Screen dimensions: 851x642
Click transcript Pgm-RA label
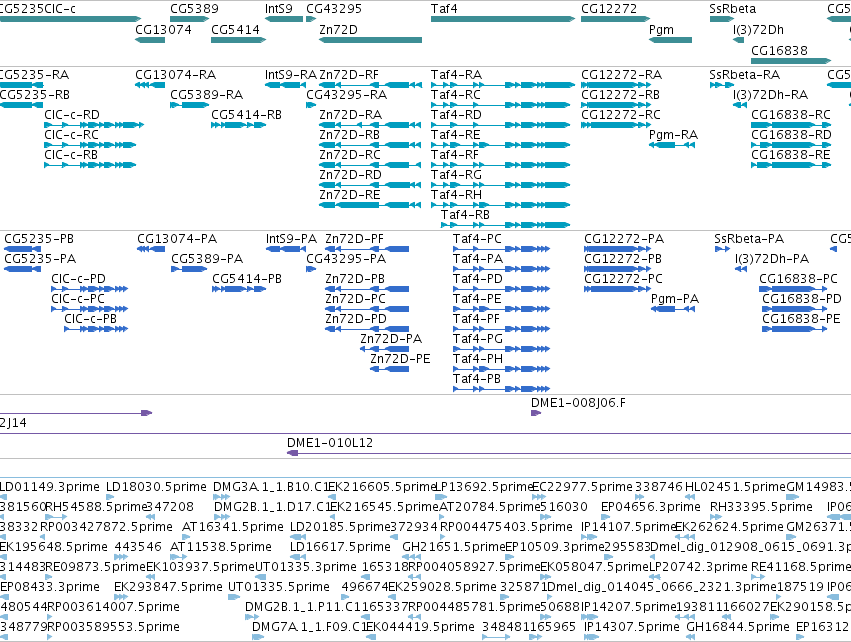673,135
